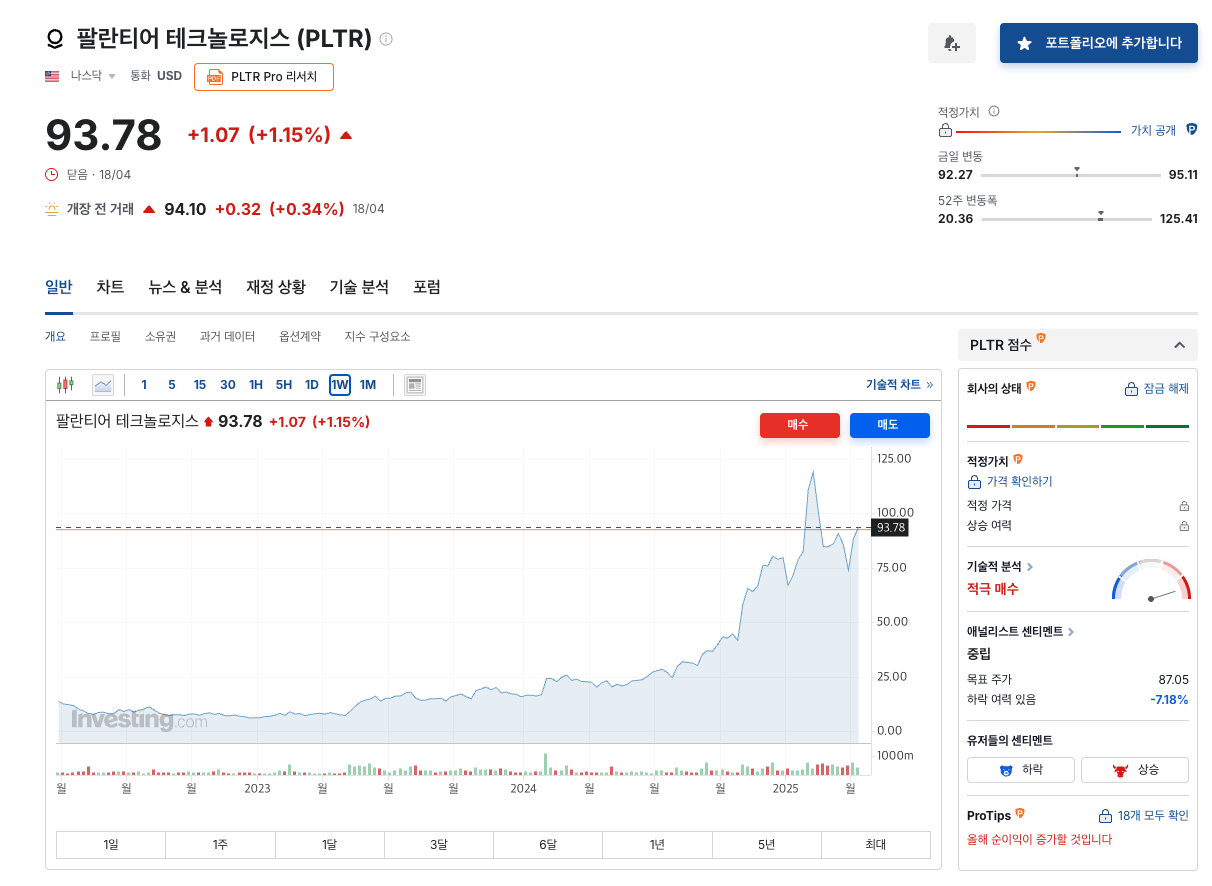This screenshot has width=1212, height=886.
Task: Click the Pro badge next to PLTR 점수
Action: click(x=1041, y=339)
